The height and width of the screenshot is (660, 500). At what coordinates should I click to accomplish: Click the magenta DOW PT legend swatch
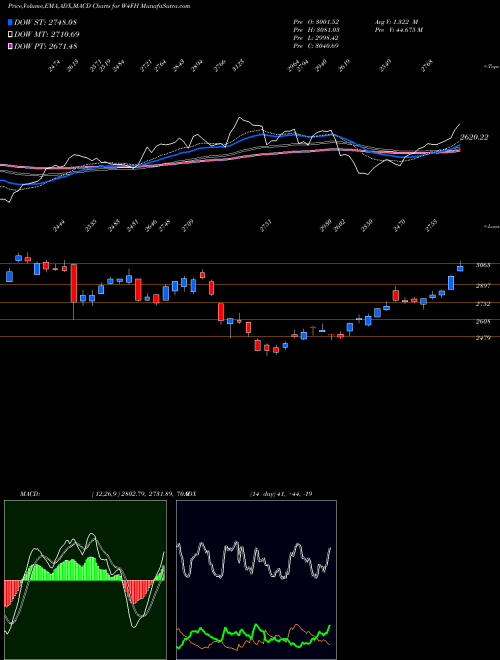click(x=10, y=46)
